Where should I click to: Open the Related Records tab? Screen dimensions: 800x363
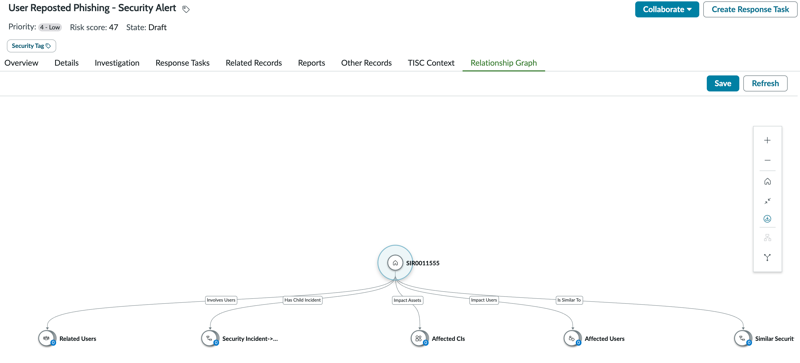[x=254, y=63]
